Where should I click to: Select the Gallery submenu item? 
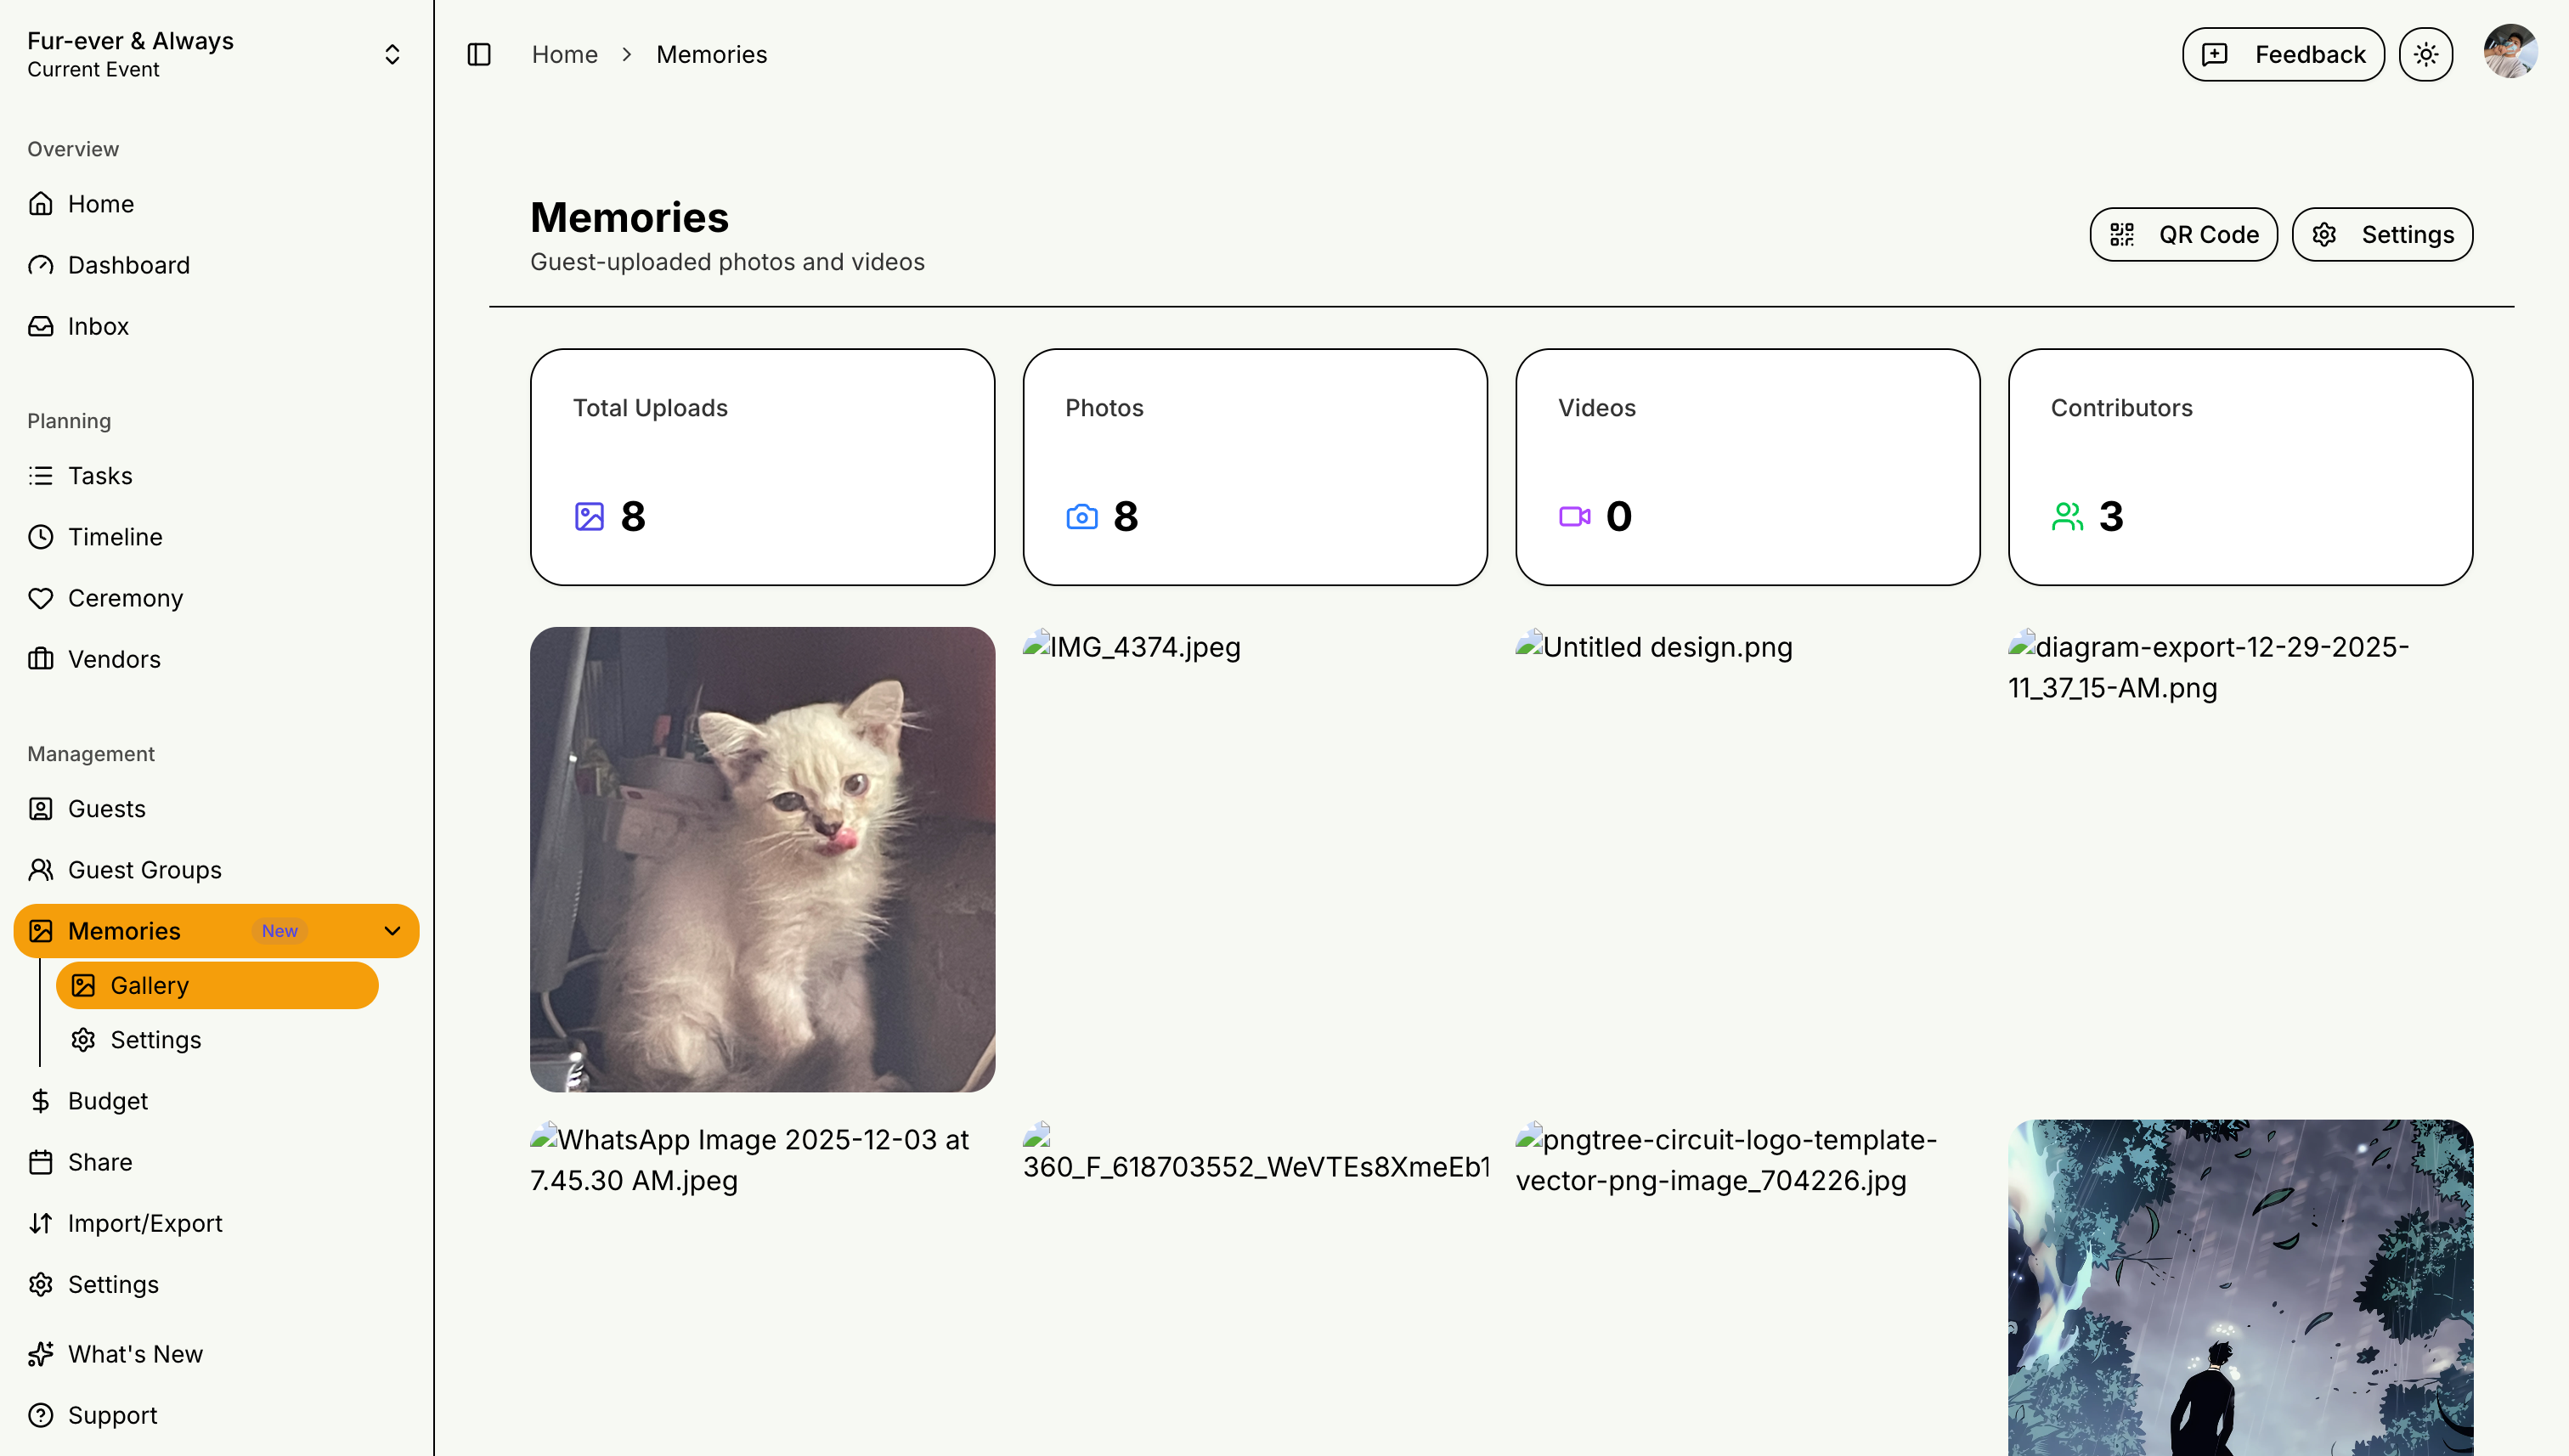click(x=149, y=985)
